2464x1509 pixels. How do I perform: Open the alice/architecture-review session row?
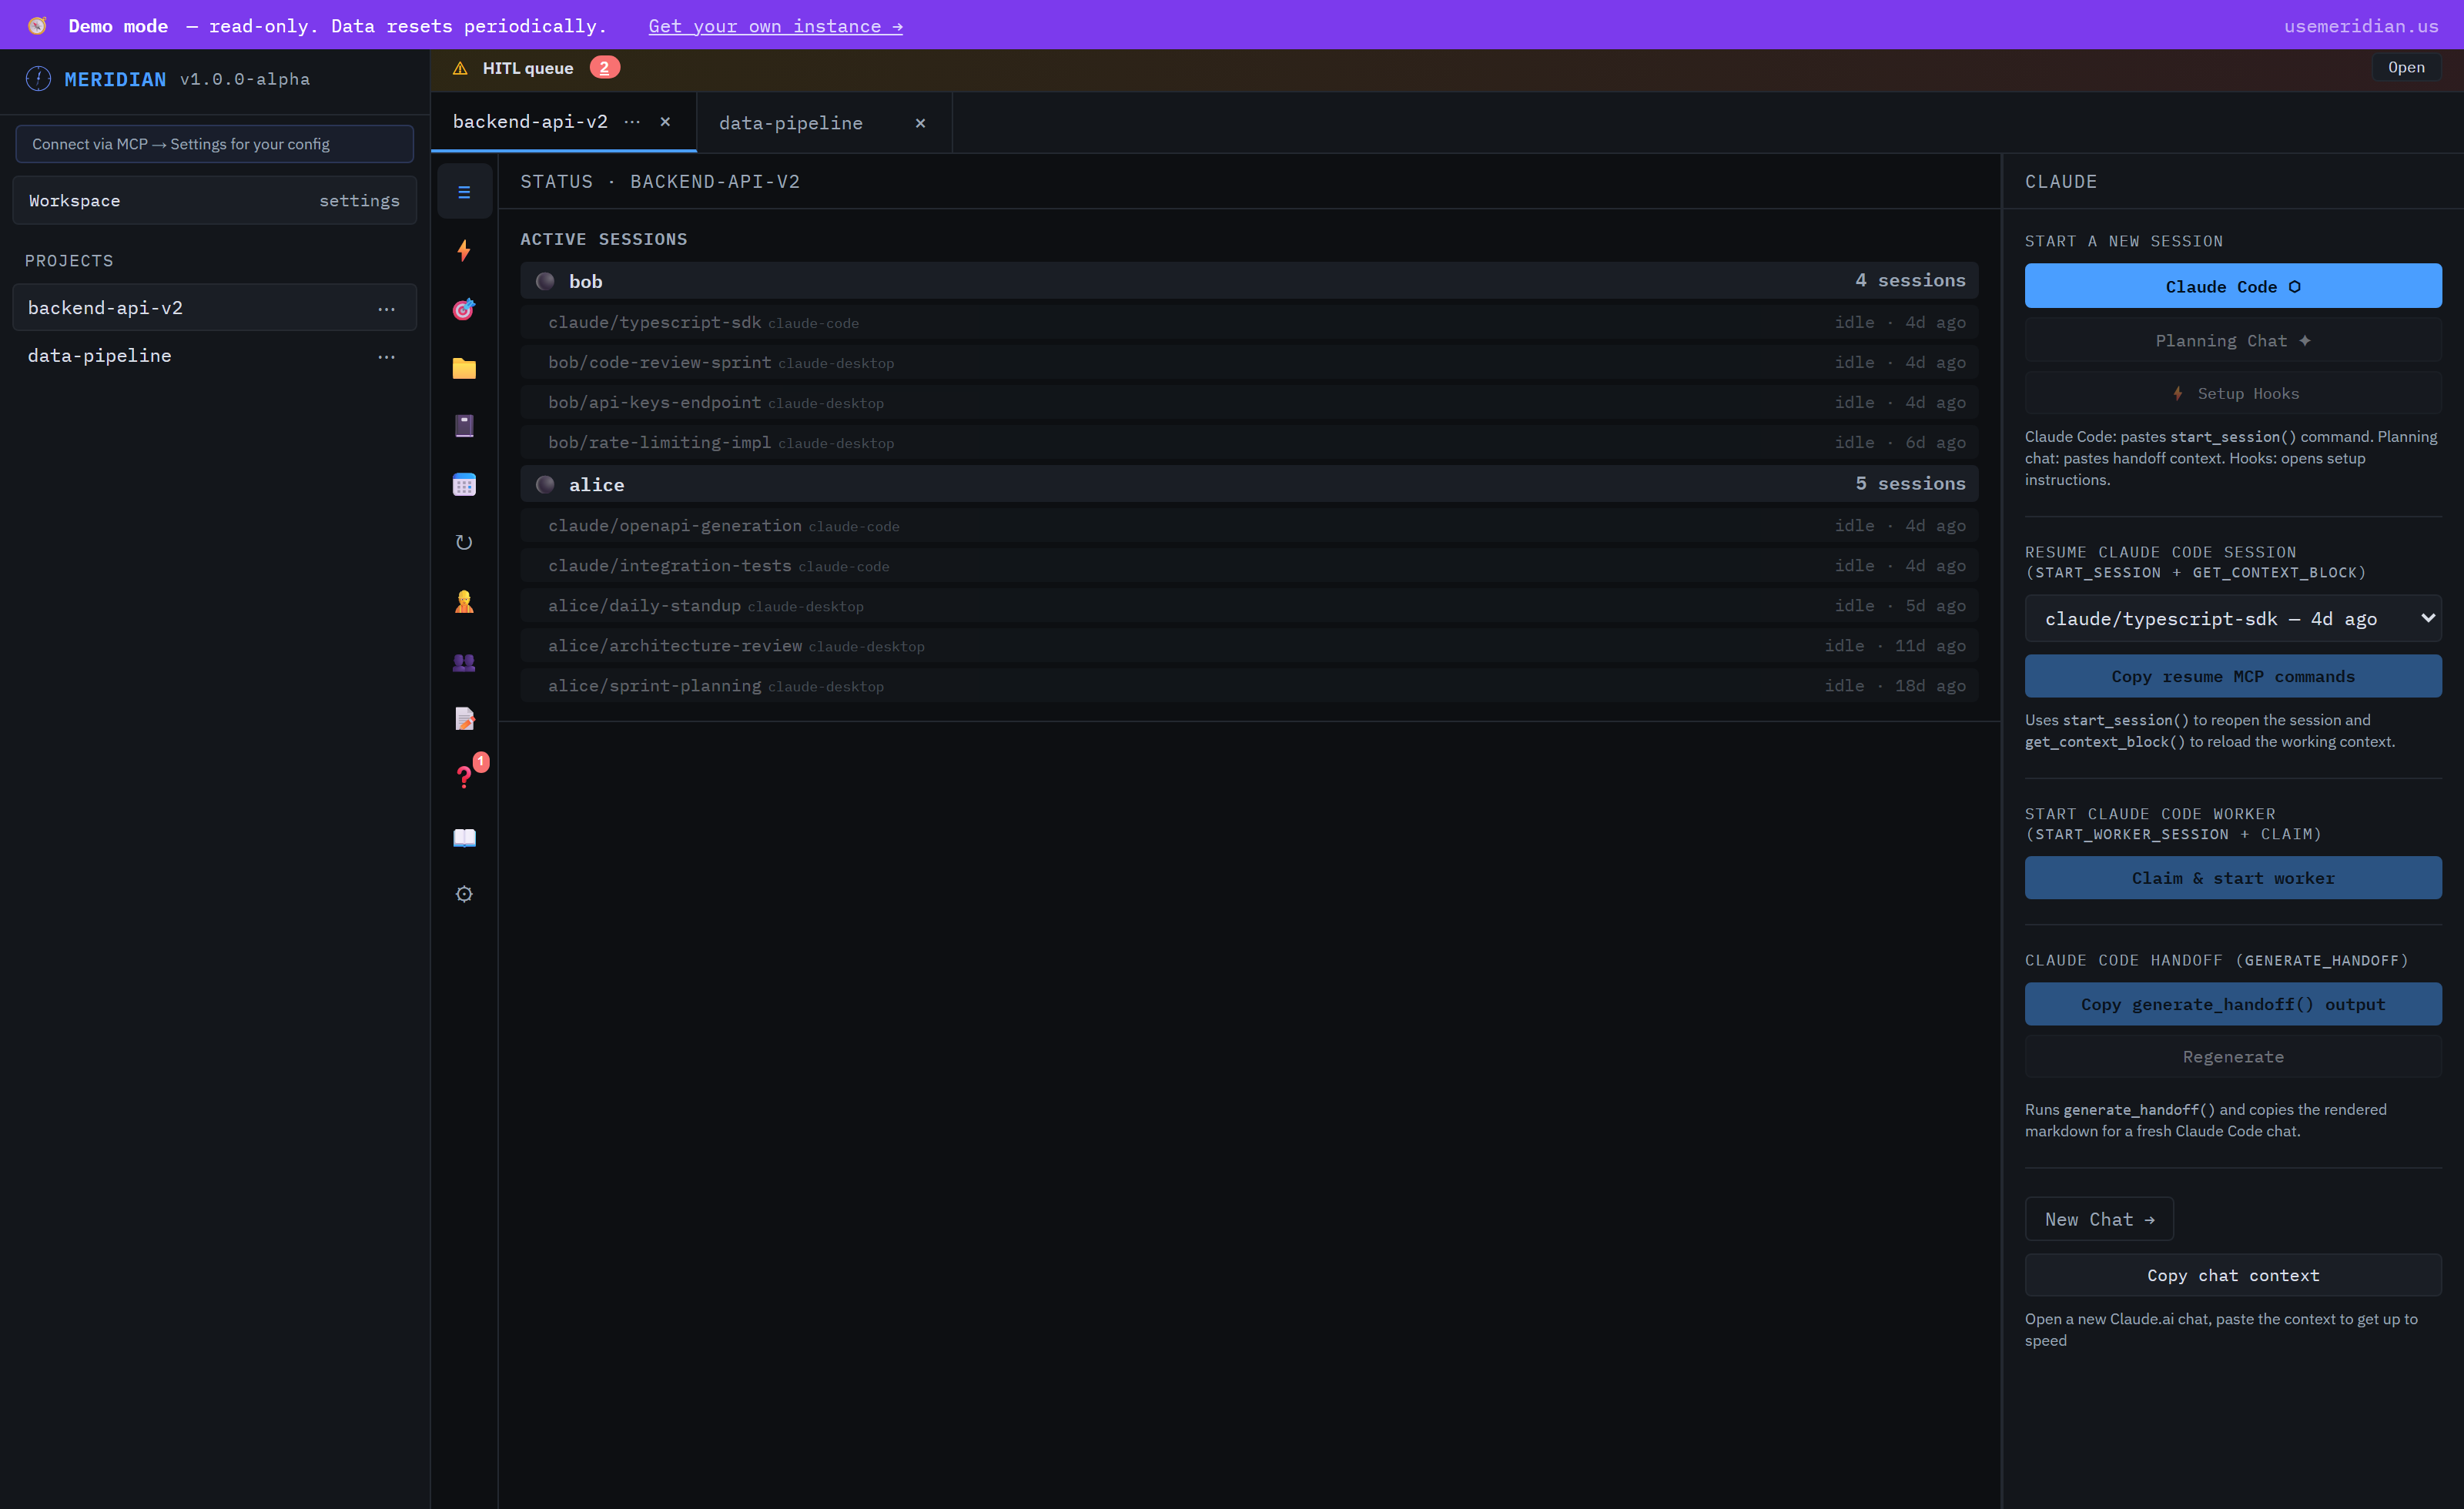(x=1249, y=645)
